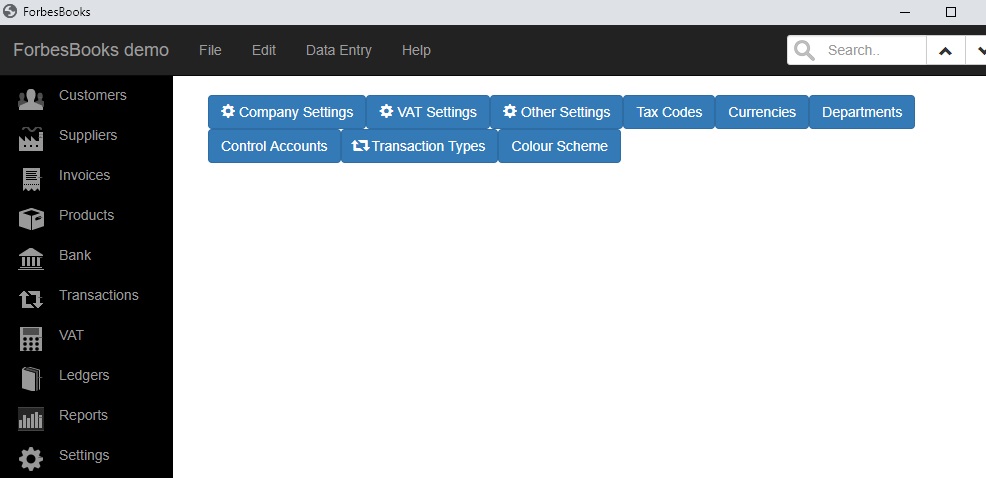Click the Company Settings button
This screenshot has width=986, height=478.
coord(287,112)
